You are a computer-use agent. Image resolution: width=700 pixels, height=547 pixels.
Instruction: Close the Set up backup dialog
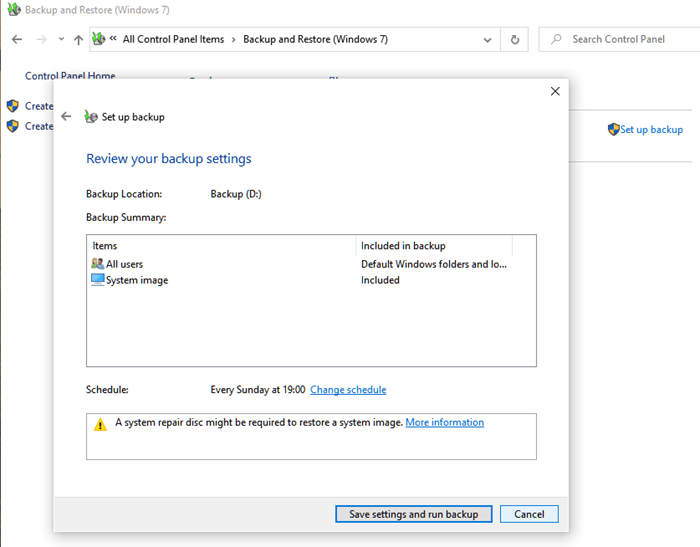pos(555,91)
